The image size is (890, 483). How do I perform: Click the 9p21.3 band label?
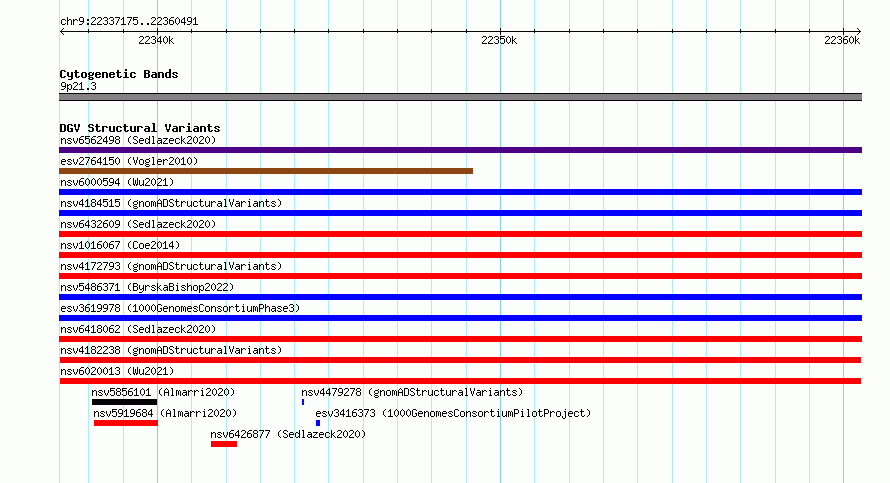[x=78, y=86]
